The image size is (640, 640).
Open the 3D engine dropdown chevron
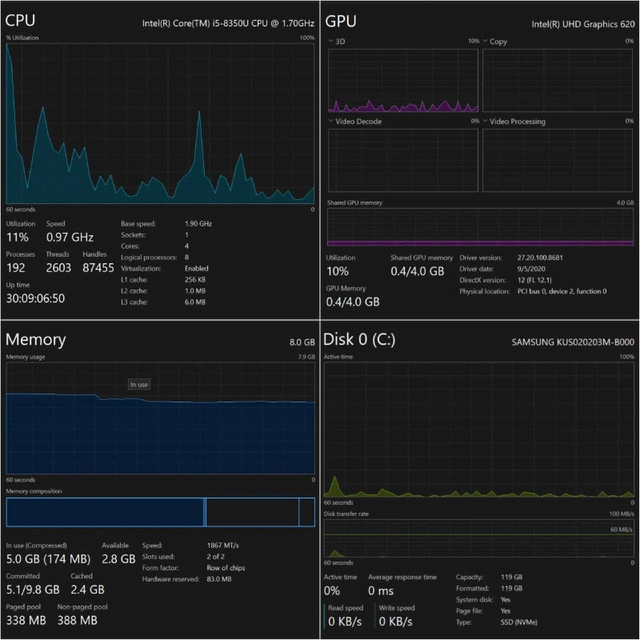[x=331, y=42]
